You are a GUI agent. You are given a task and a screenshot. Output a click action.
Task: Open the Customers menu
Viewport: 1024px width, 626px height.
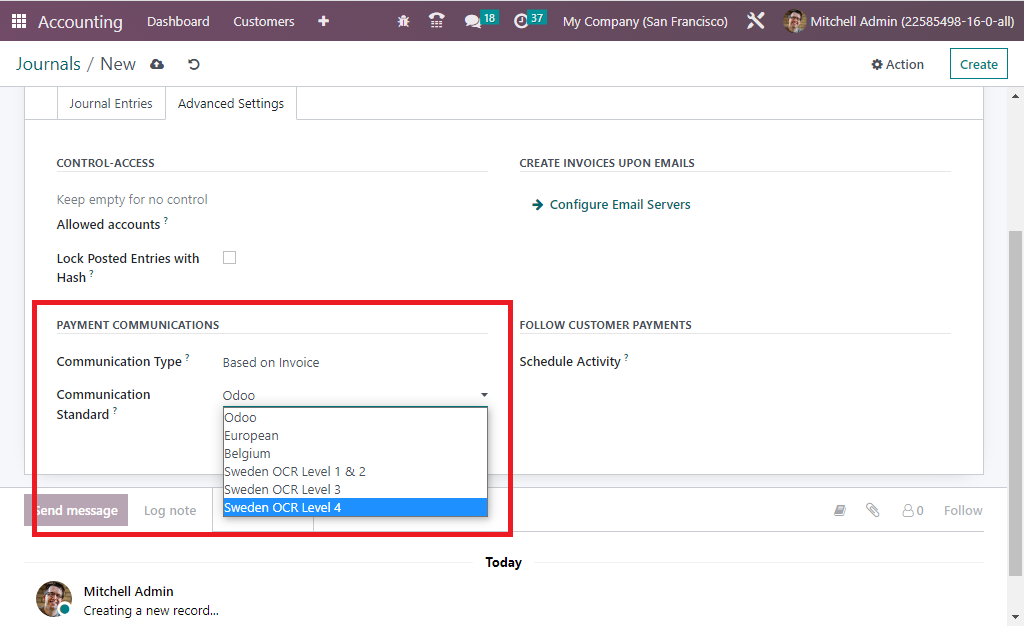[x=264, y=21]
